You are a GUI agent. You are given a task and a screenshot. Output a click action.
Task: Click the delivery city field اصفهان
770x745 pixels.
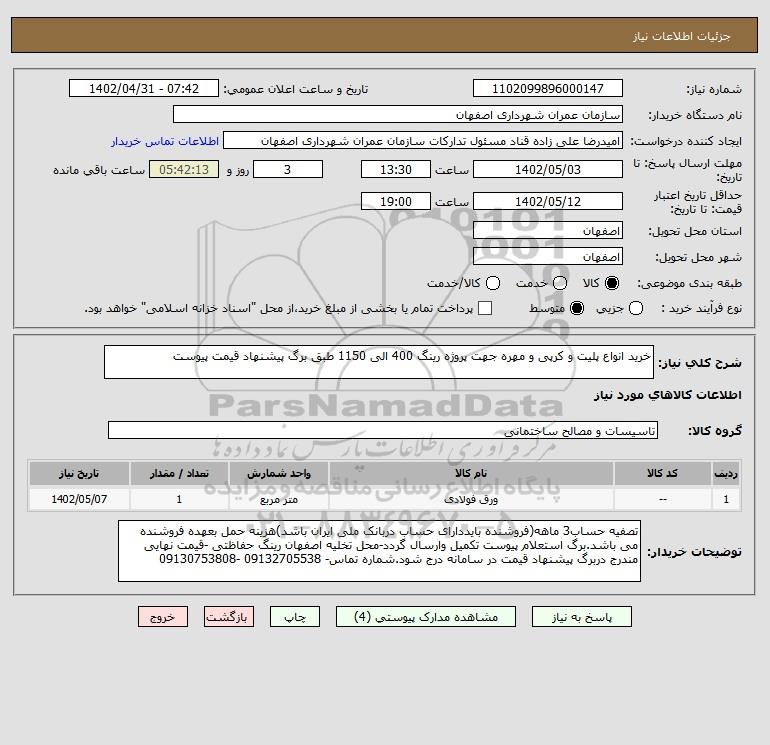pos(548,256)
